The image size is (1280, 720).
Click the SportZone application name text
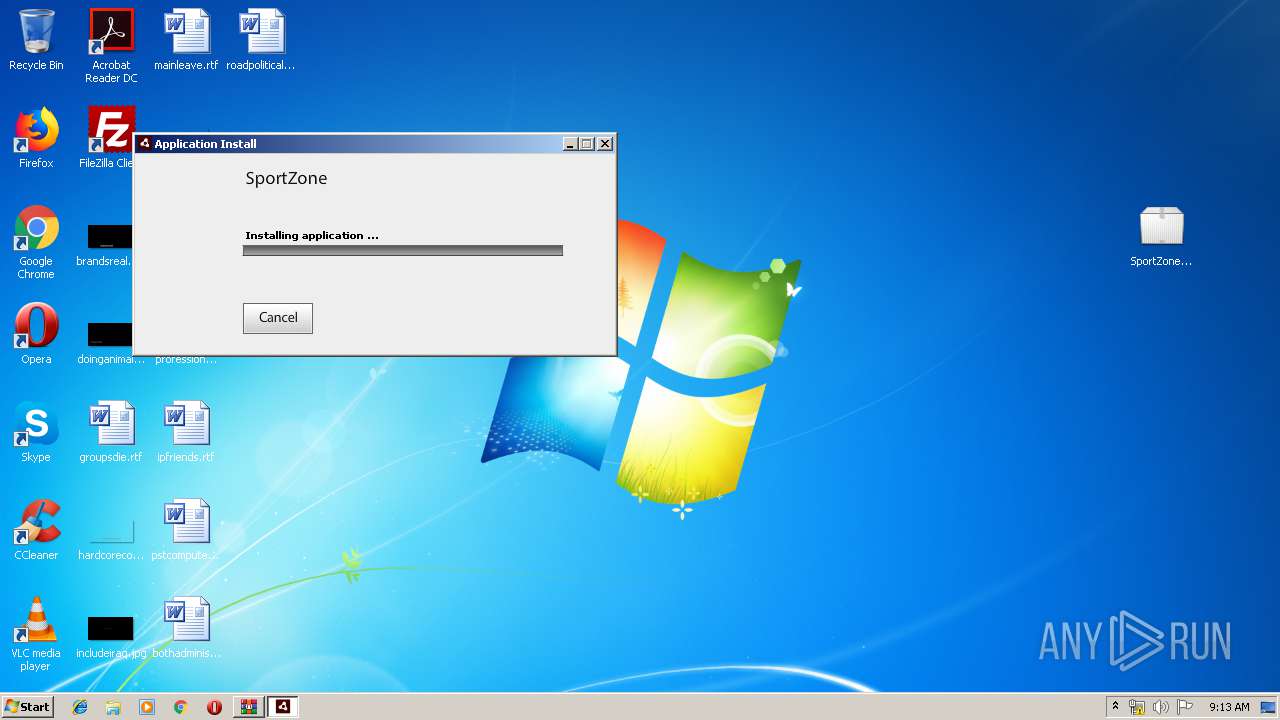click(286, 178)
